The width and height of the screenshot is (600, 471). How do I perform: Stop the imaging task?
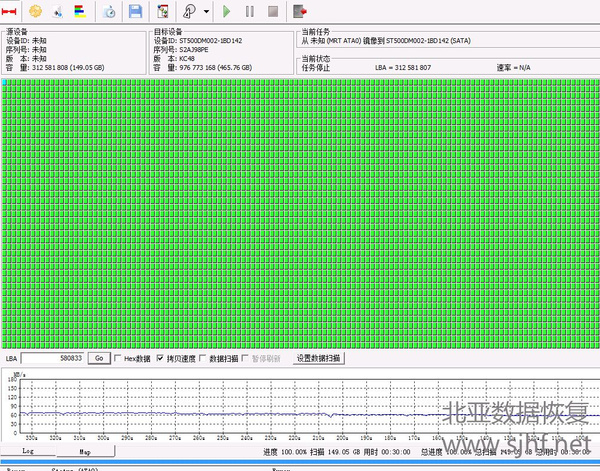click(x=273, y=11)
